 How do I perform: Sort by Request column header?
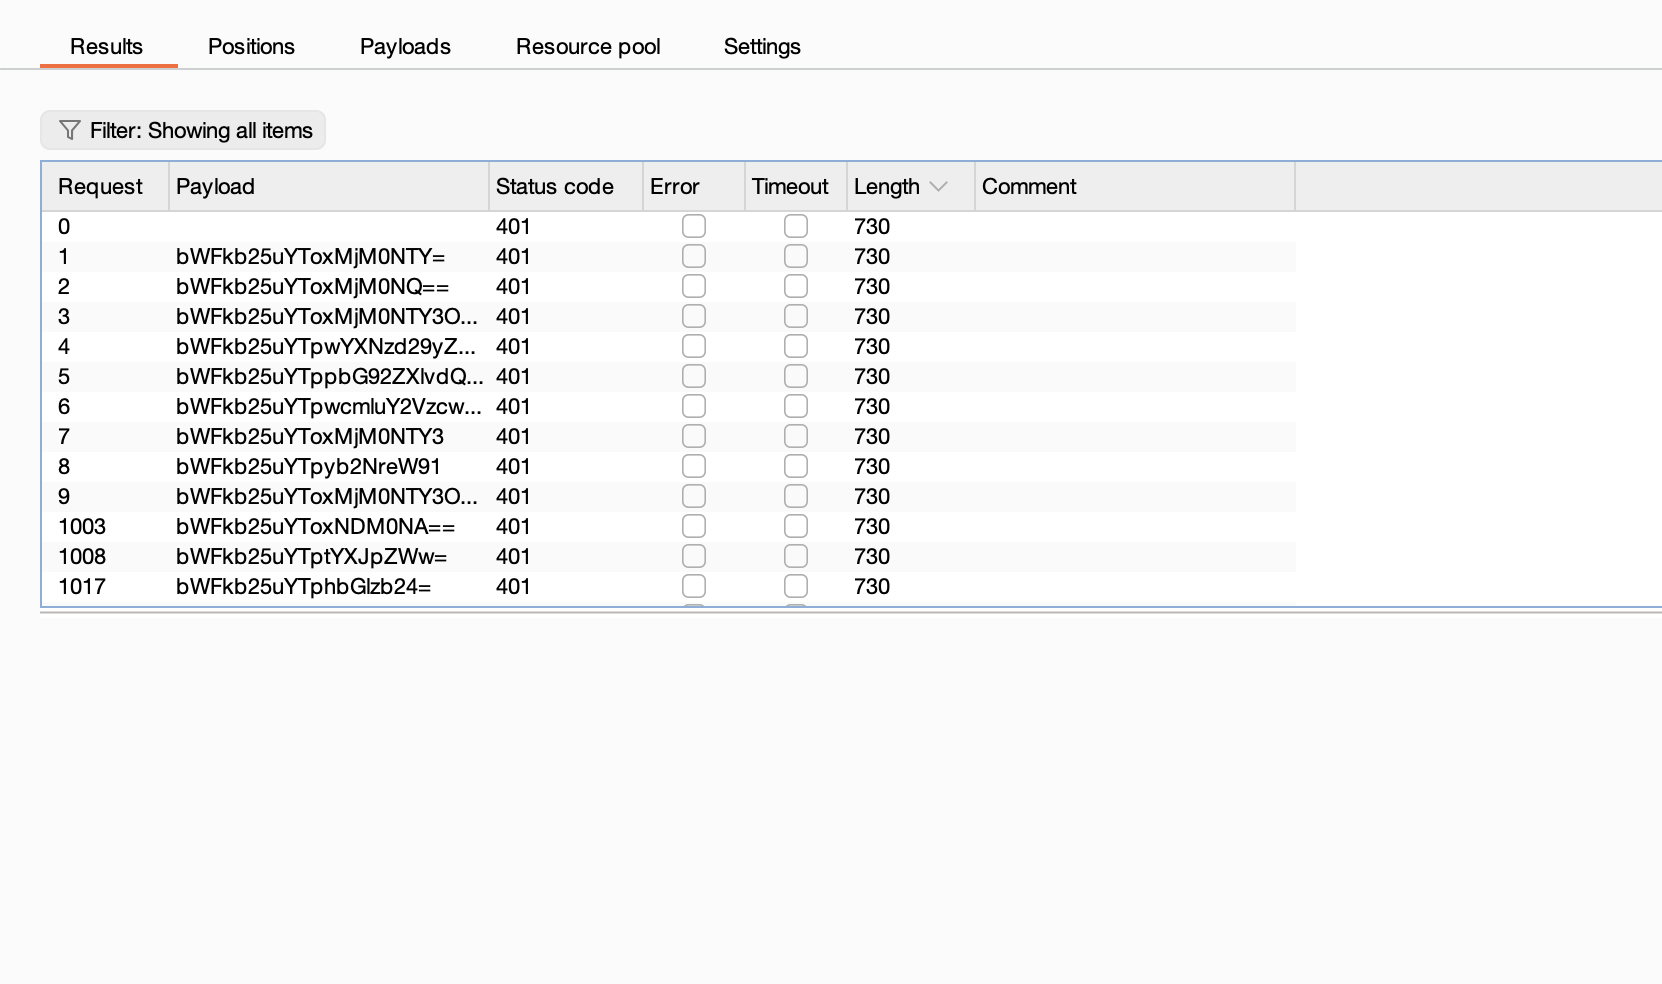(x=105, y=186)
